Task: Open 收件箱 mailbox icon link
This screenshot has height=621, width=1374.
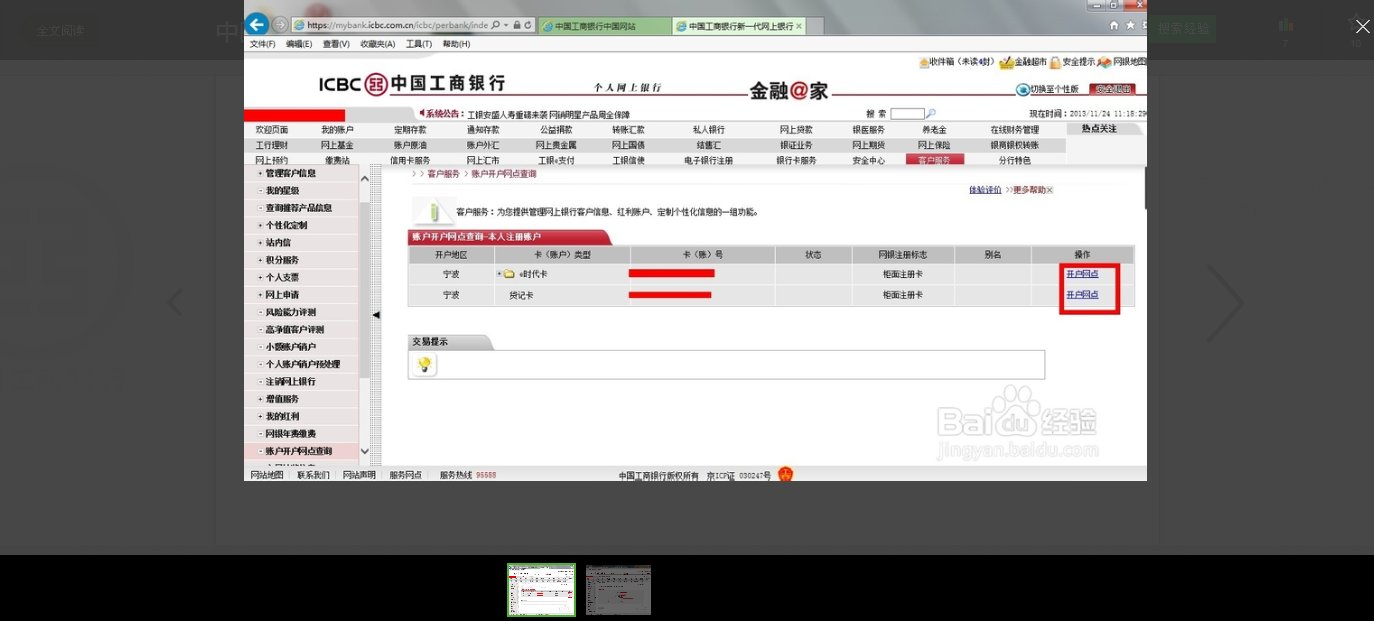Action: coord(924,62)
